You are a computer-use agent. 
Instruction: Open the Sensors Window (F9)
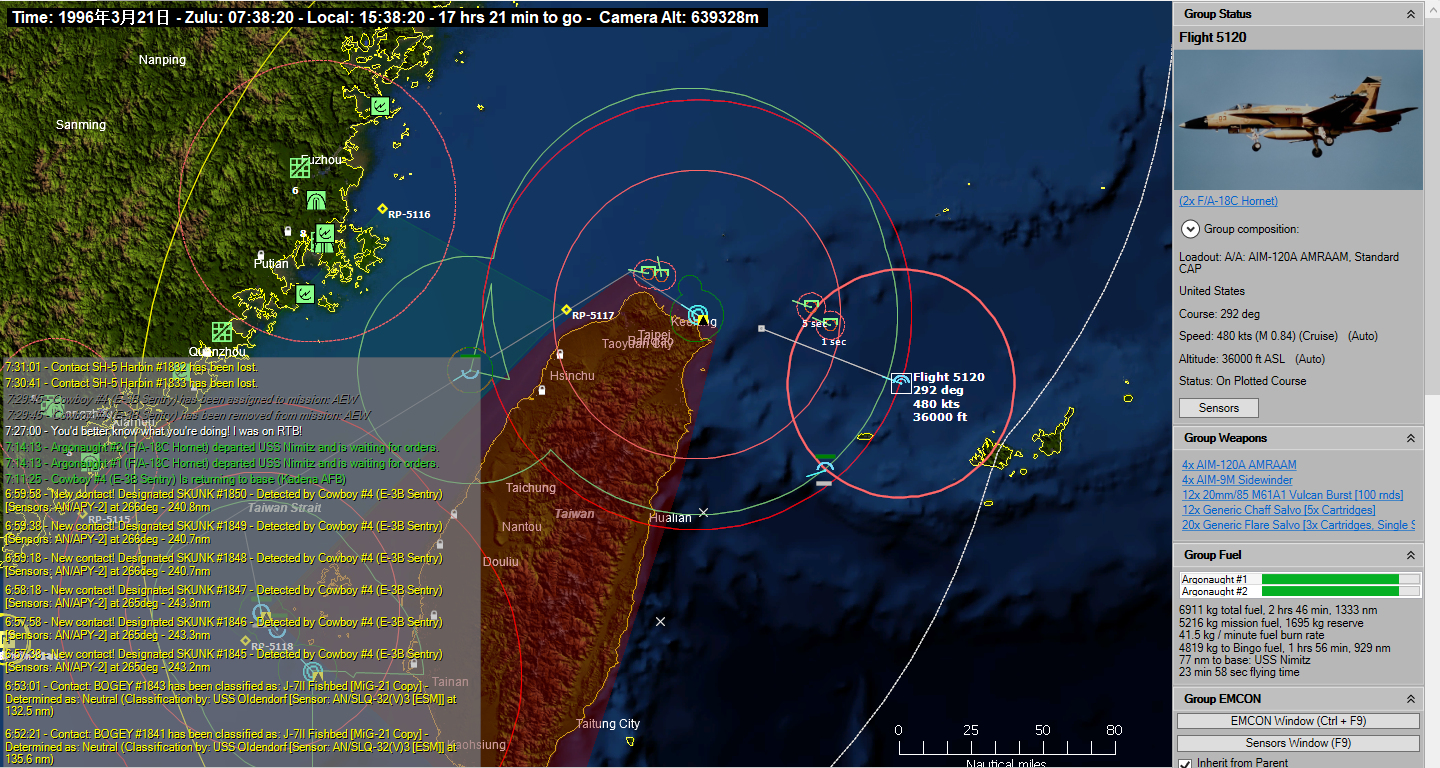[x=1298, y=743]
